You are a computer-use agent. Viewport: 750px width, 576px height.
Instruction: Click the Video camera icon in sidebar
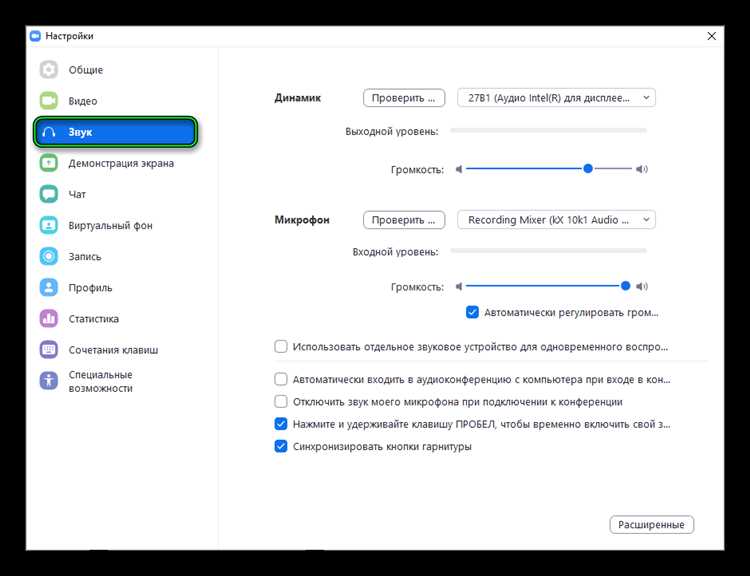[x=49, y=100]
